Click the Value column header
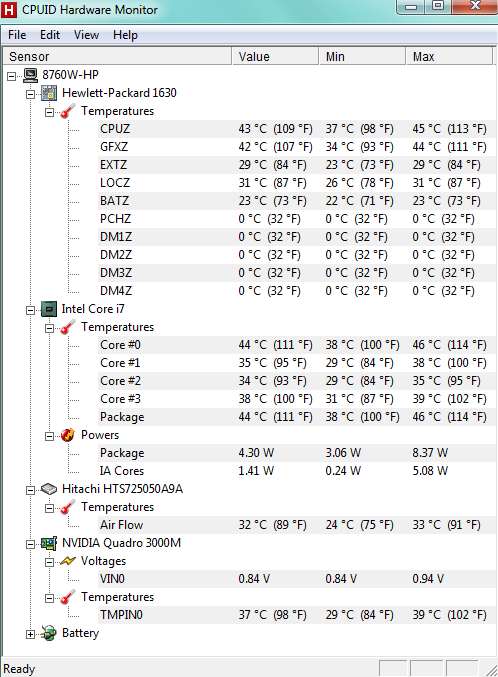The height and width of the screenshot is (677, 498). [x=276, y=57]
